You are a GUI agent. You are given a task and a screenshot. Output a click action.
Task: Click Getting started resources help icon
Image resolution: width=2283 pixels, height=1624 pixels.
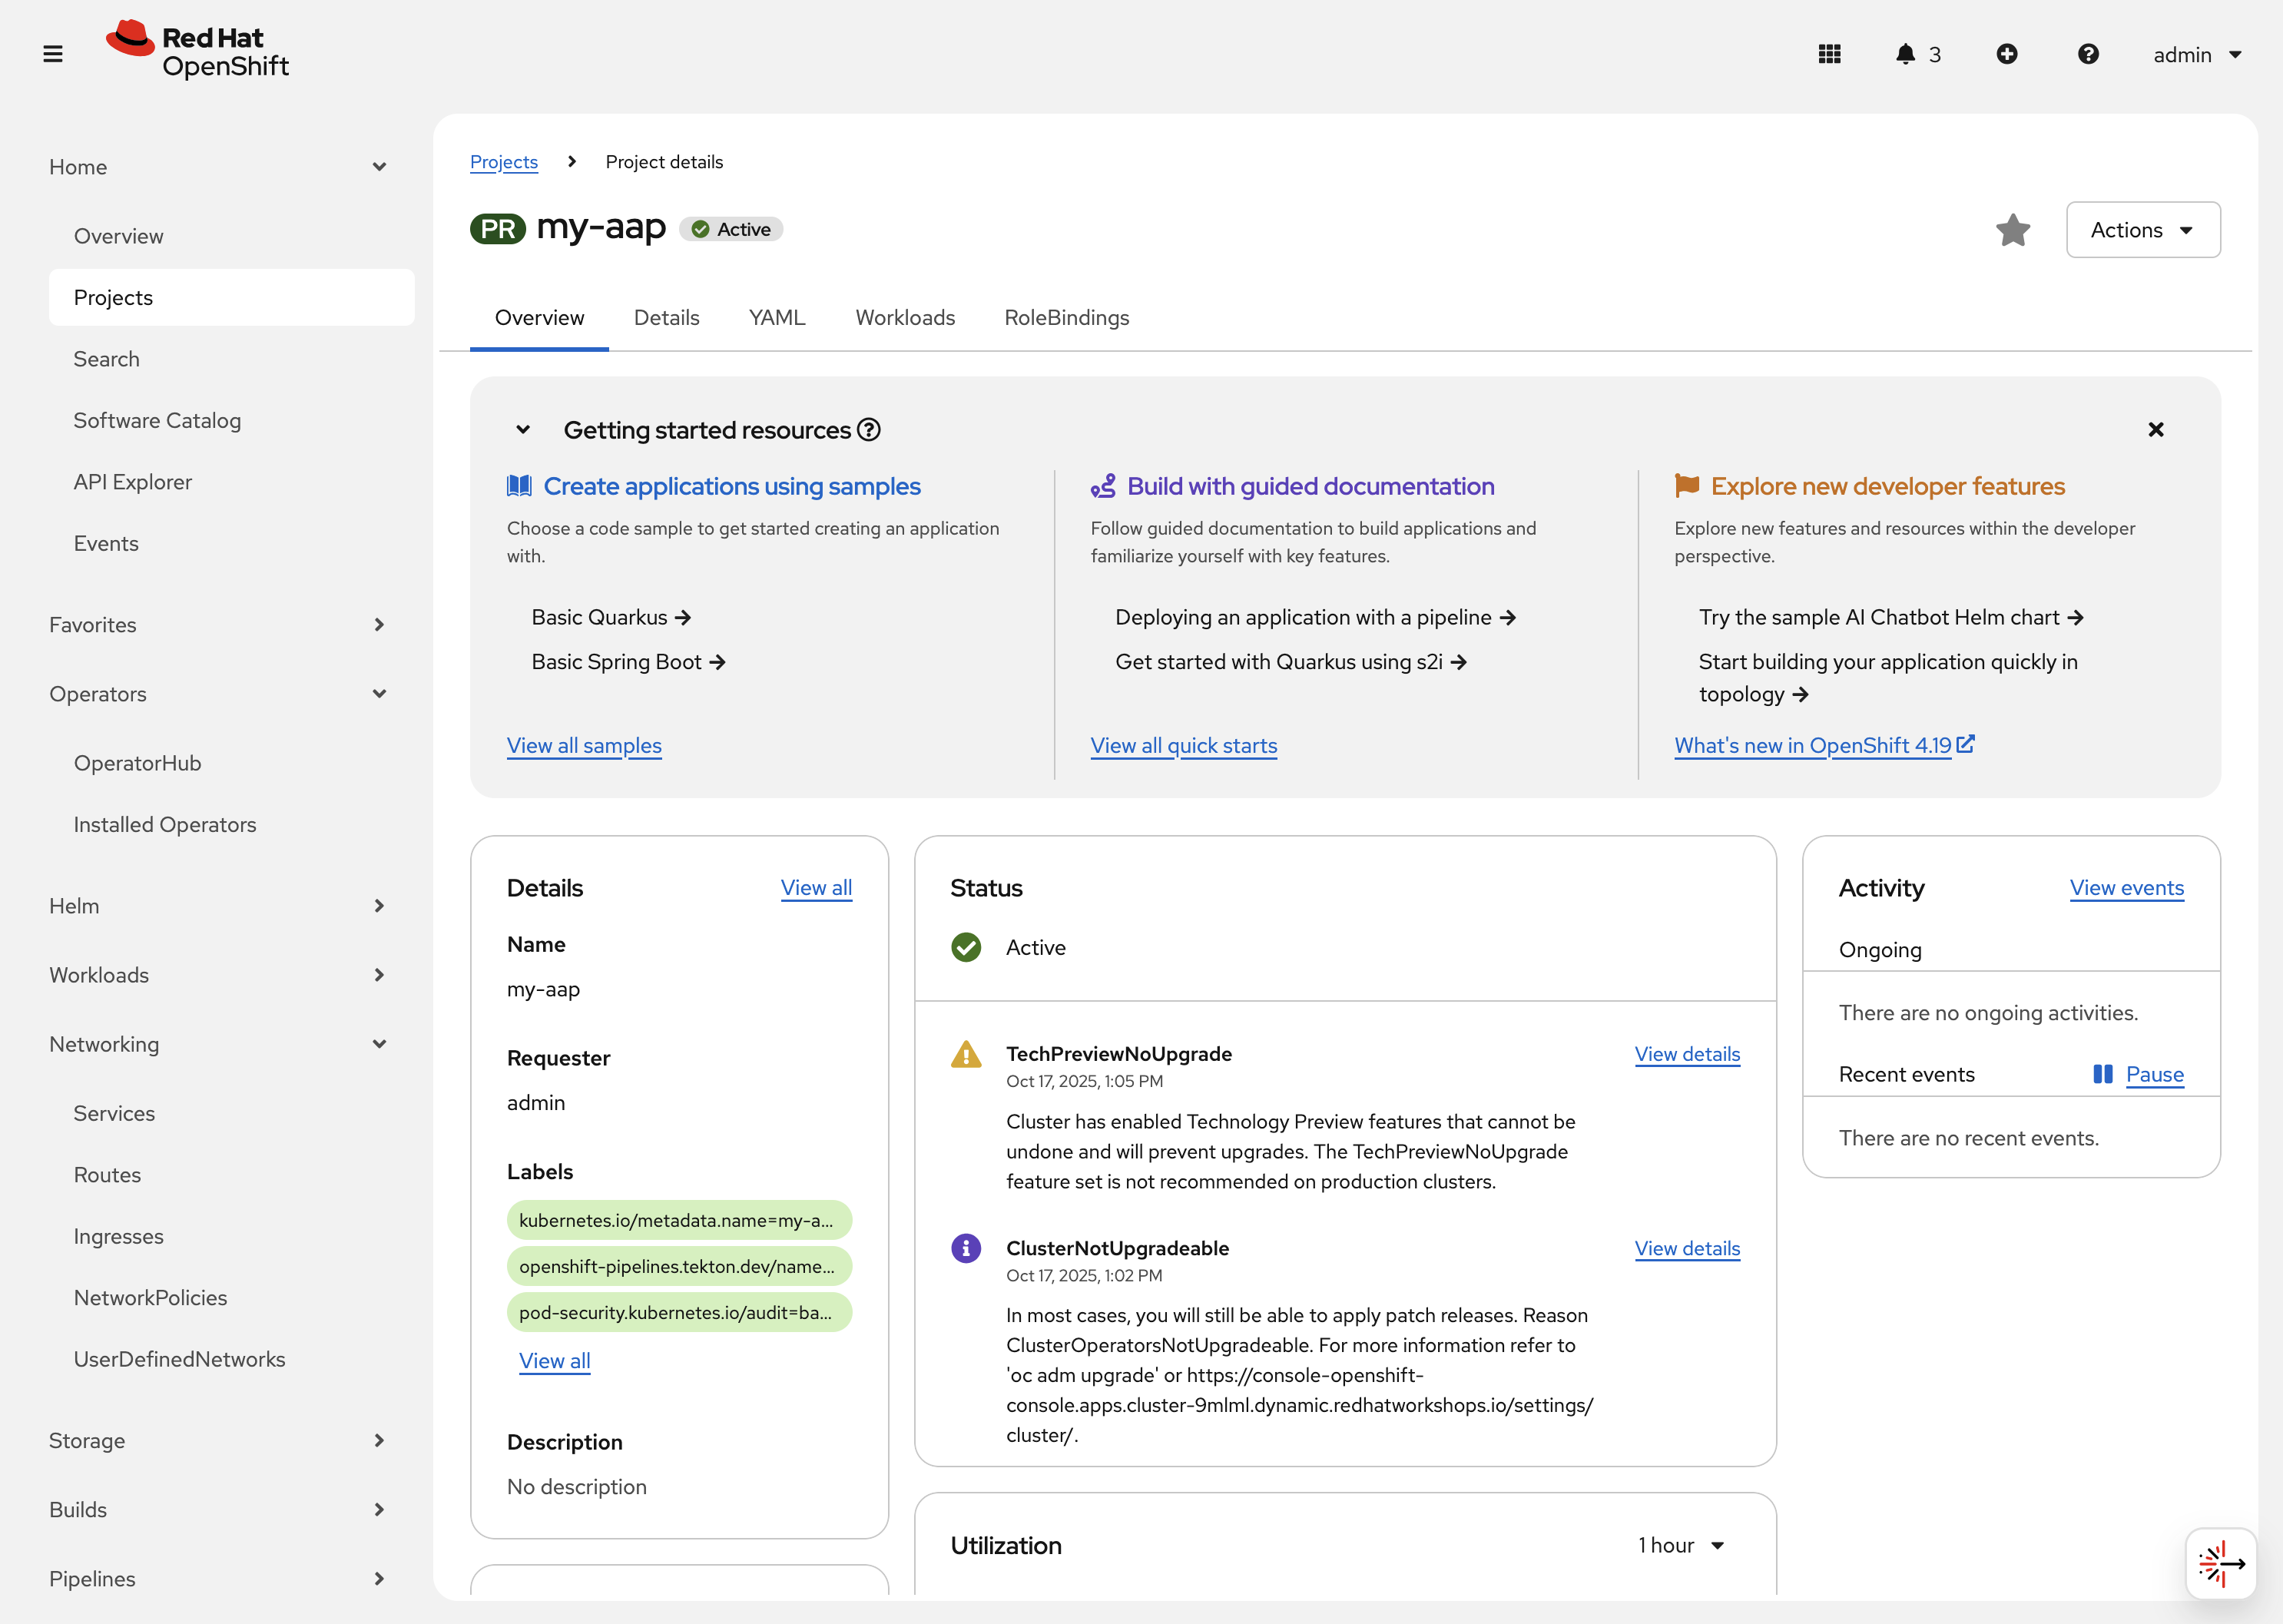click(x=869, y=430)
